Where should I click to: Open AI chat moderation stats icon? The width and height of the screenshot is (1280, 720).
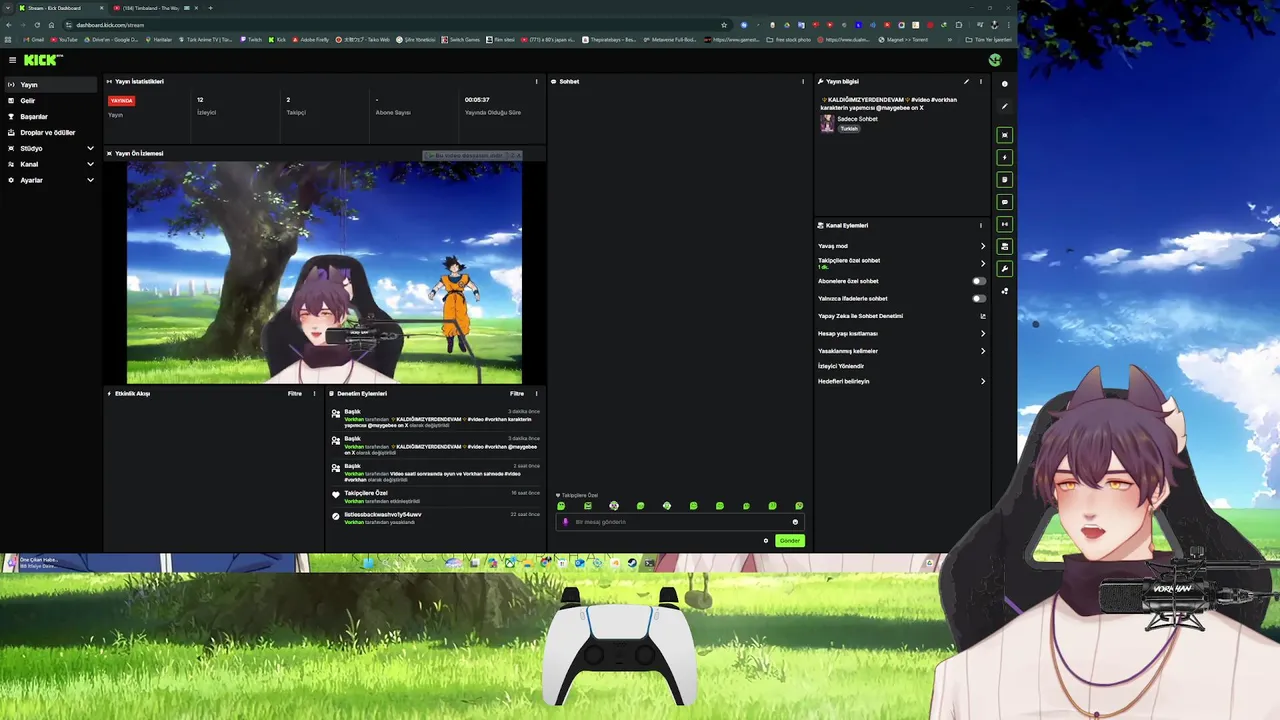[983, 316]
